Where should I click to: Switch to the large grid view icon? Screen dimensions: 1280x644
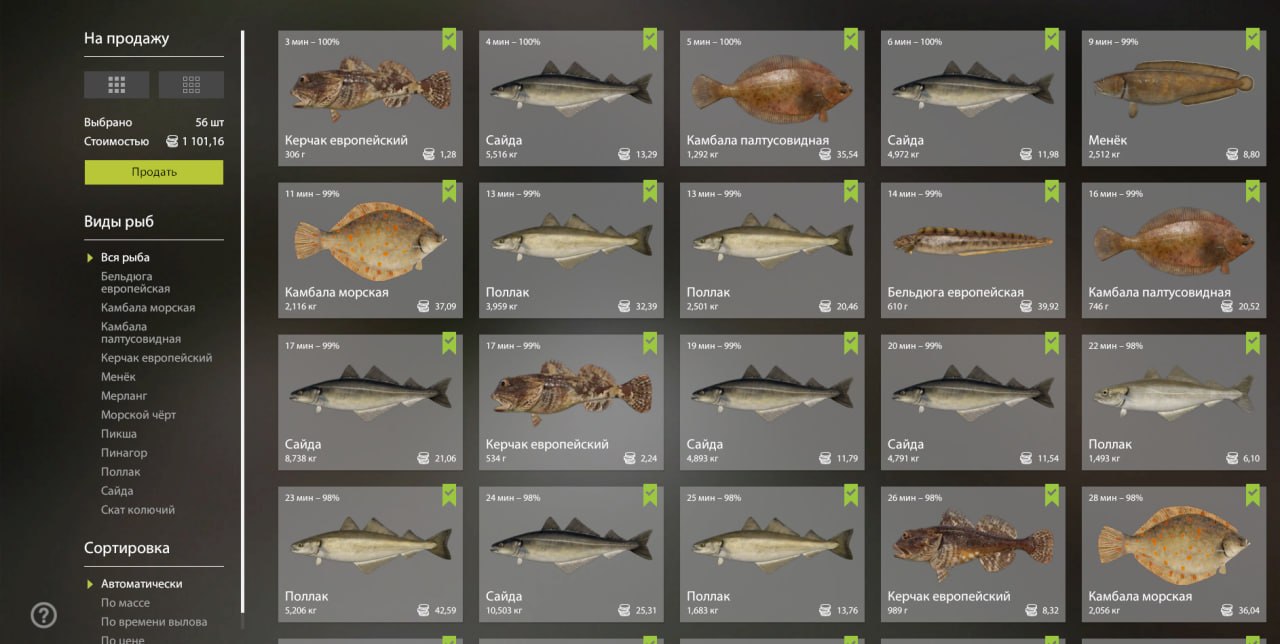(117, 84)
